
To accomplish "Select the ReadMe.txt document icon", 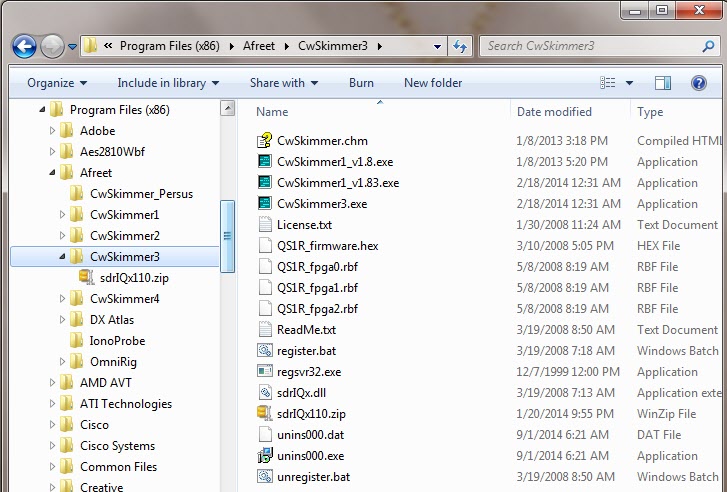I will 265,329.
